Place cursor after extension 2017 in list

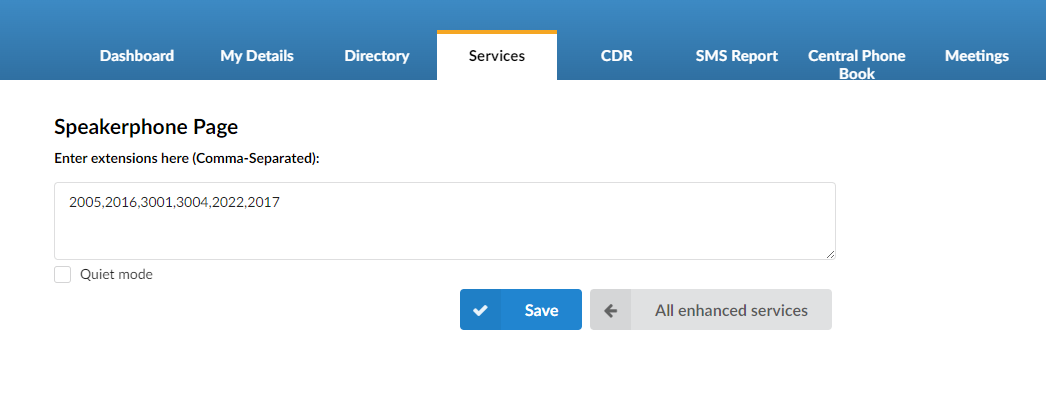[x=280, y=202]
